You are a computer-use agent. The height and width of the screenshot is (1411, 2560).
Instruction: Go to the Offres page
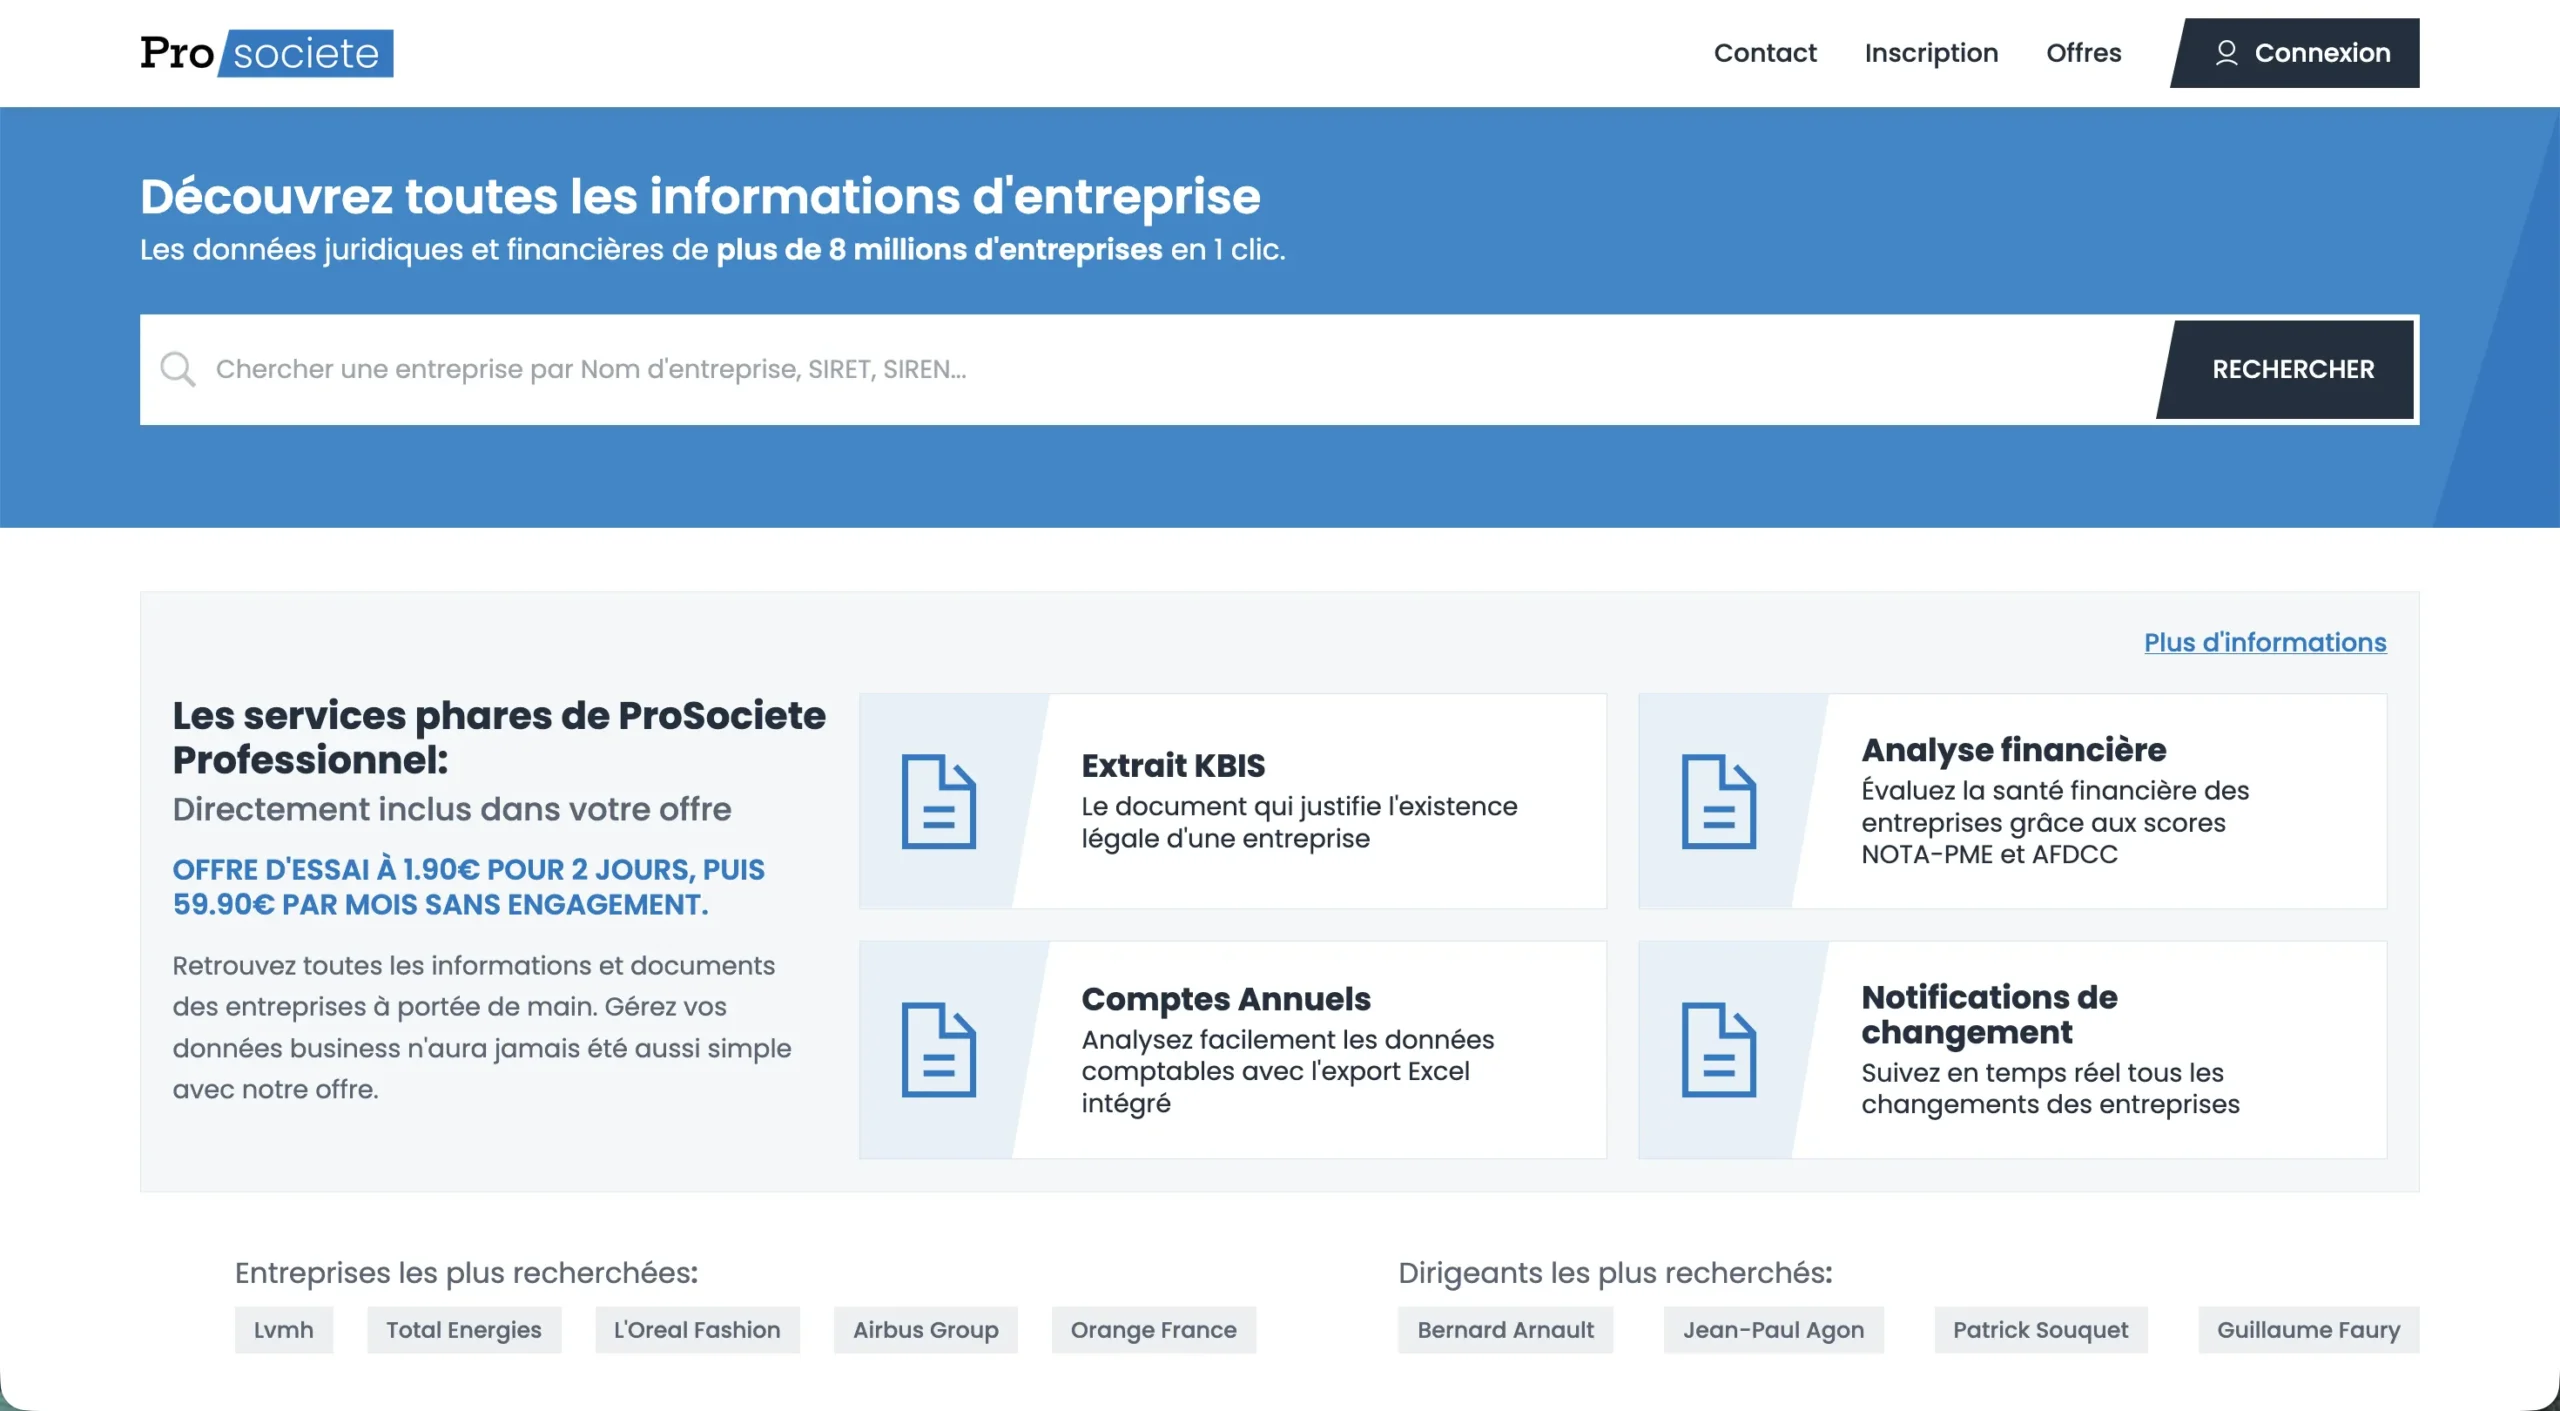pos(2083,53)
